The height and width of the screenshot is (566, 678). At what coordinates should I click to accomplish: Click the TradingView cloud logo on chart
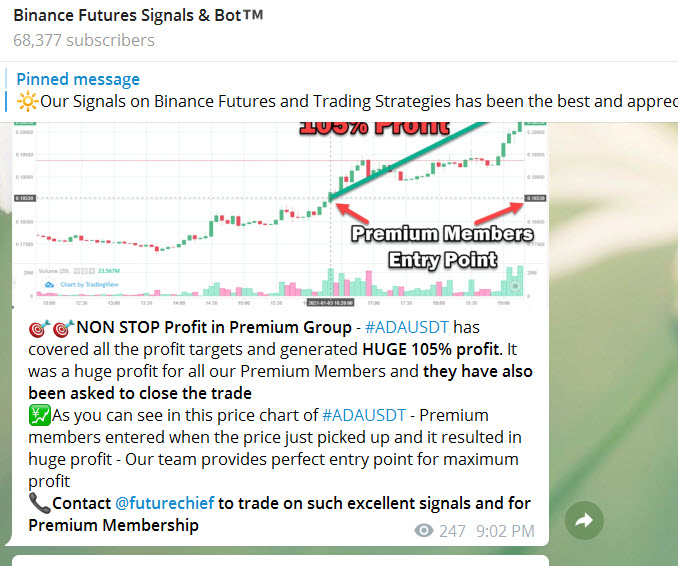coord(47,285)
